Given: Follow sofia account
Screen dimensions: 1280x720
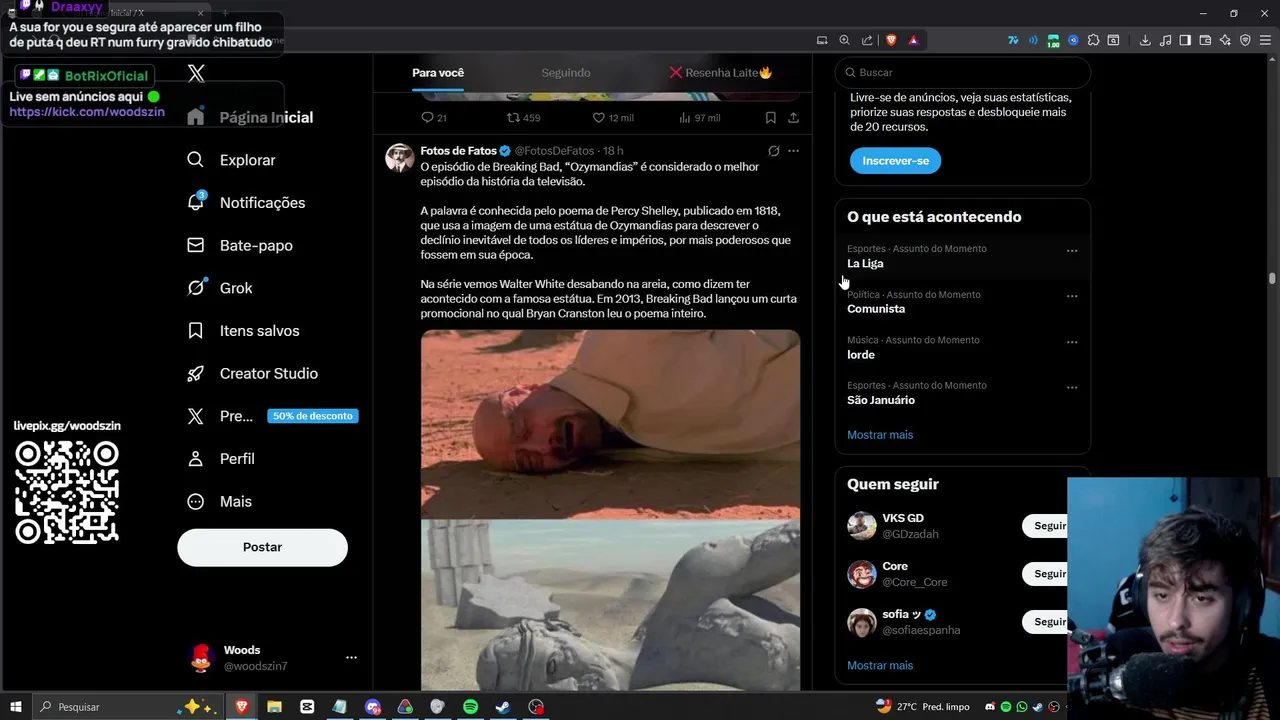Looking at the screenshot, I should click(1046, 622).
